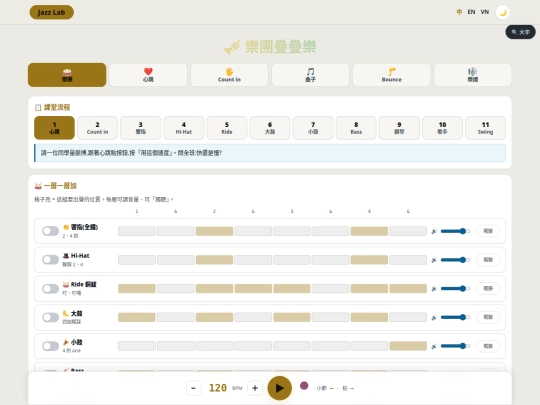Open the drum band tab icon

pos(67,75)
